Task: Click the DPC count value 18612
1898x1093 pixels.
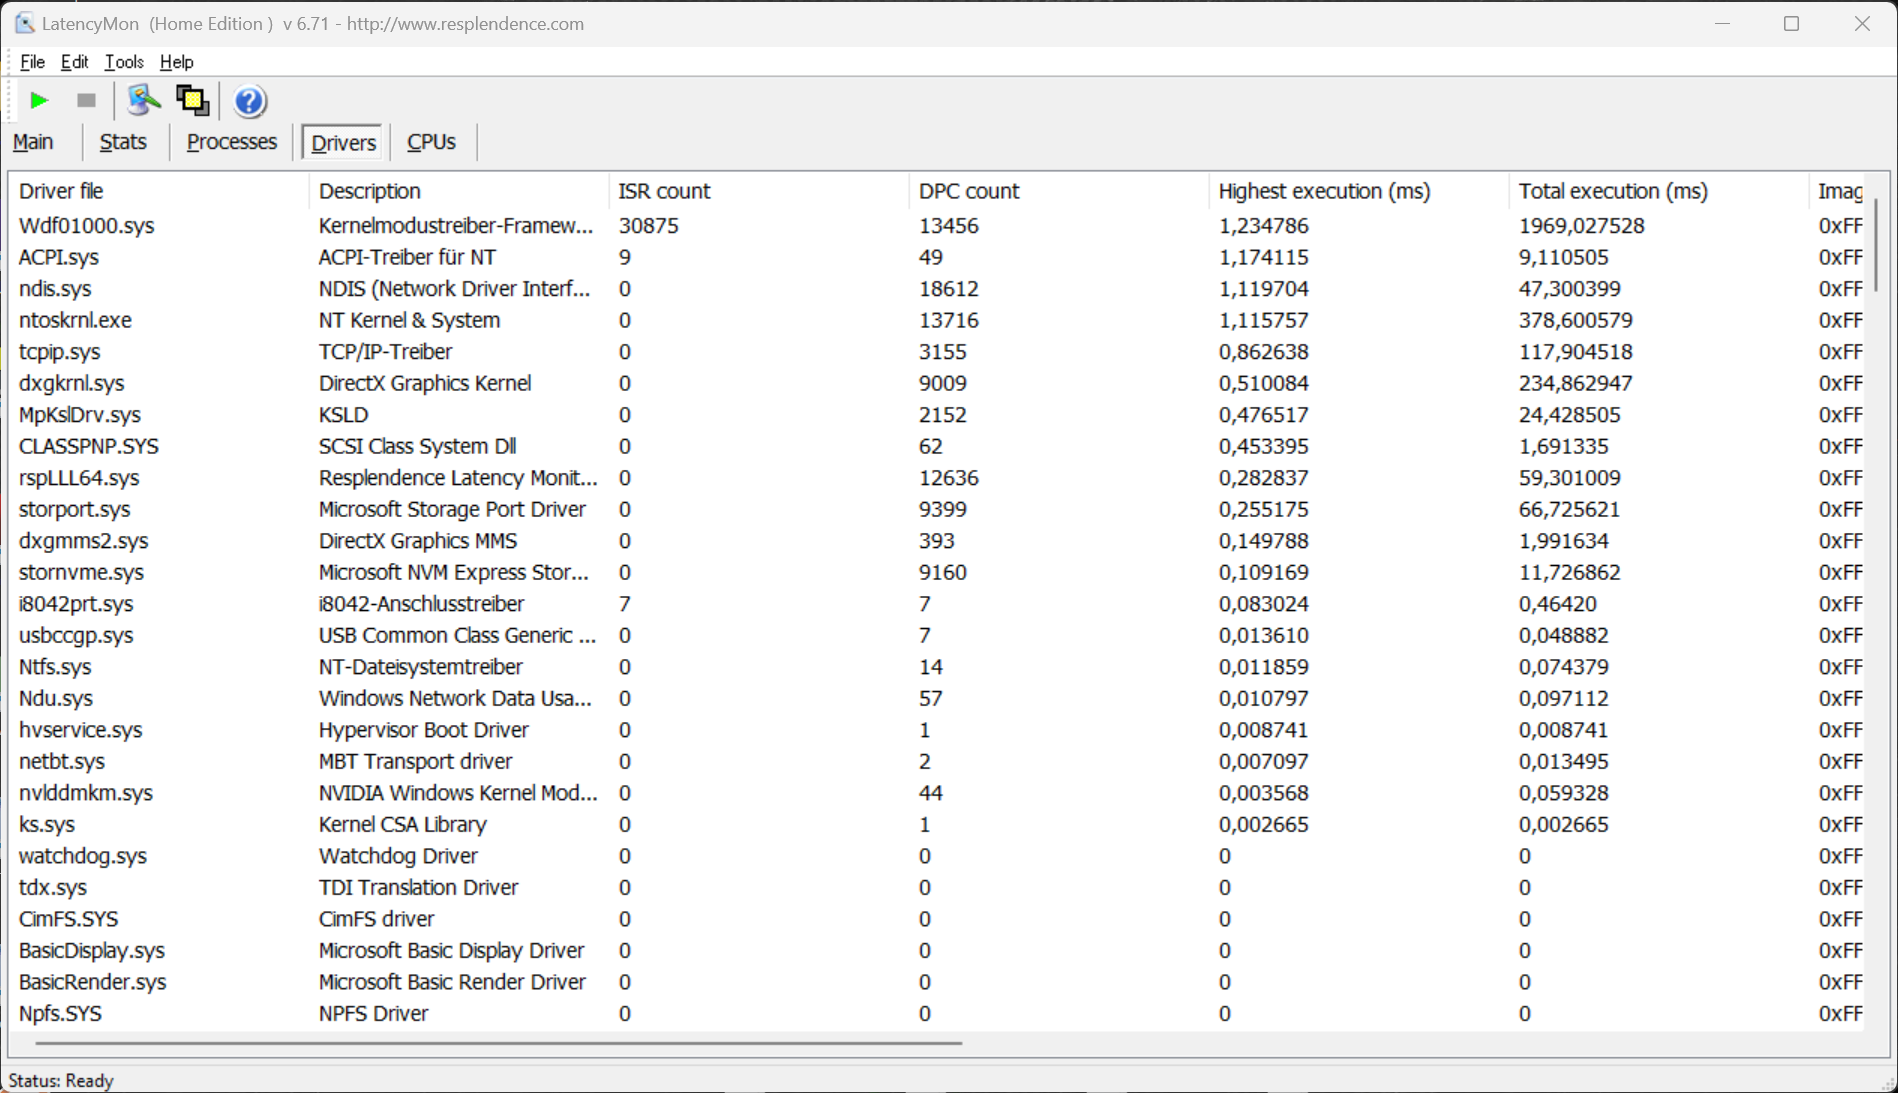Action: pos(948,289)
